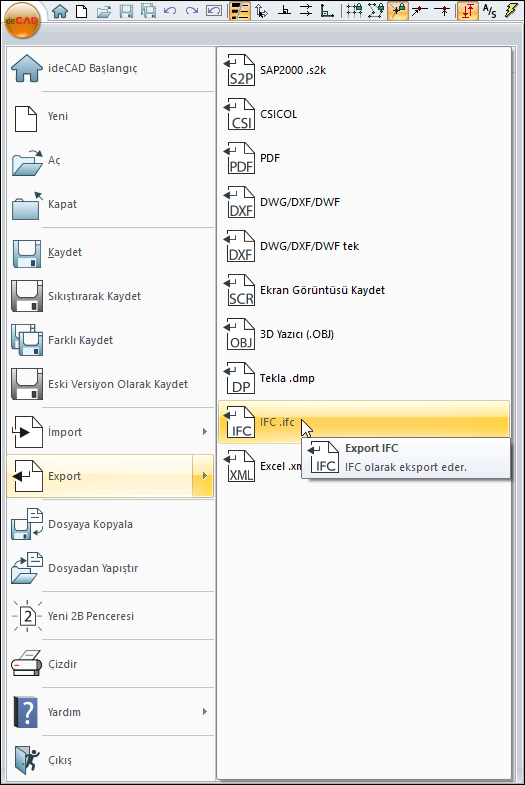The width and height of the screenshot is (525, 785).
Task: Toggle the highlighted node snap toolbar button
Action: (x=398, y=11)
